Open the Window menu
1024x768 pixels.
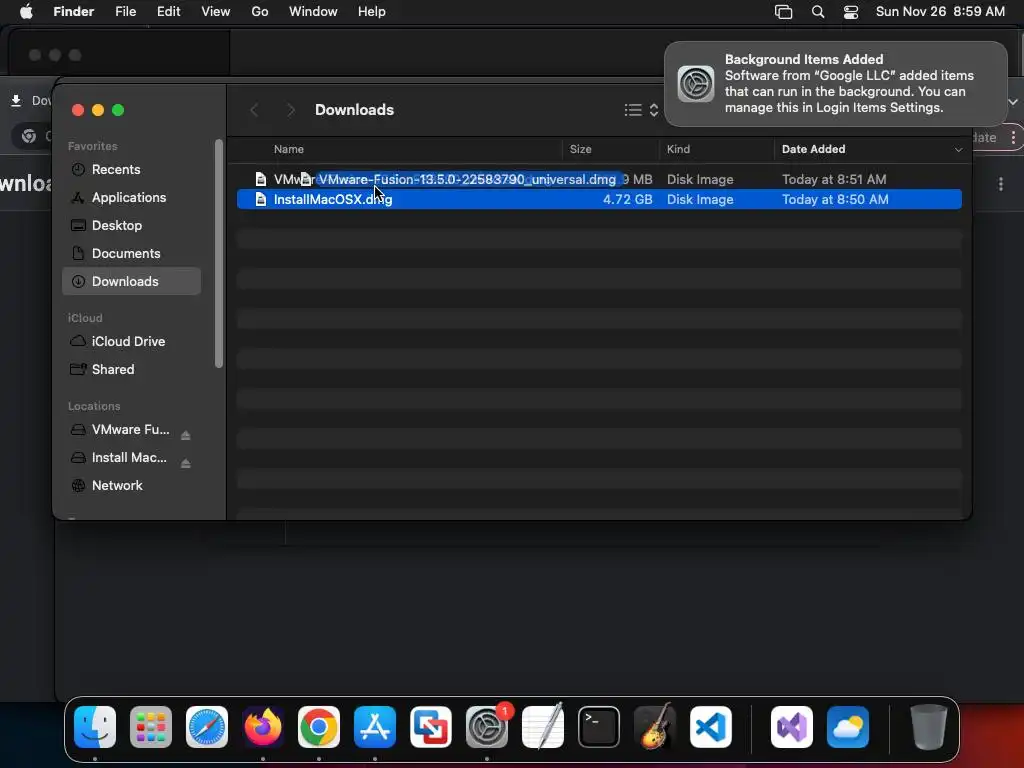(x=313, y=12)
